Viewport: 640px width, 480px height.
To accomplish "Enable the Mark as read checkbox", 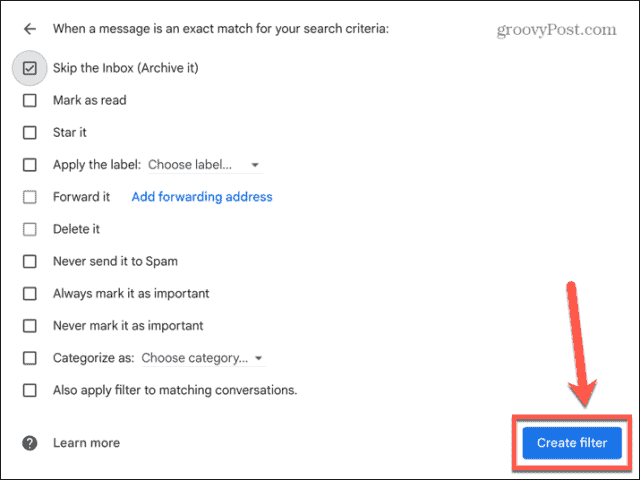I will 30,100.
